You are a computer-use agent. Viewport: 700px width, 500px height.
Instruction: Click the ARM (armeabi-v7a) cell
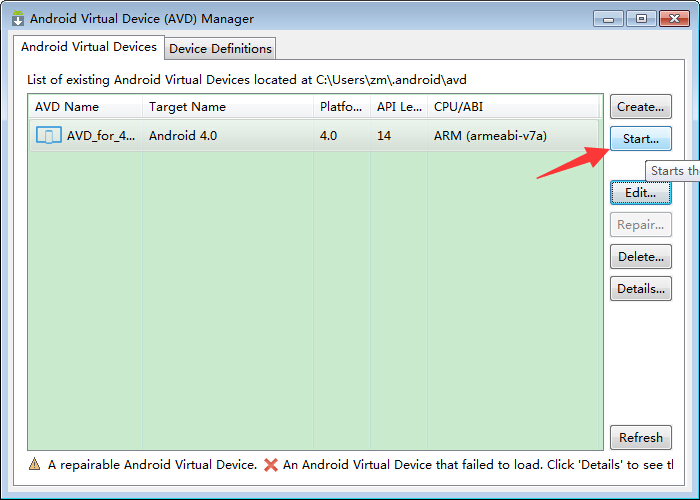point(490,136)
